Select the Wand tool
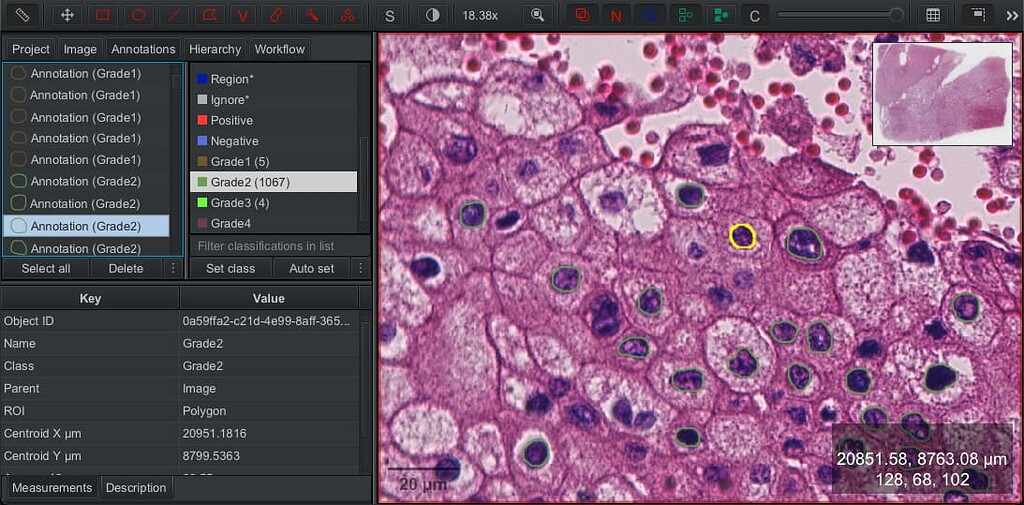Screen dimensions: 1024x505 pyautogui.click(x=312, y=15)
